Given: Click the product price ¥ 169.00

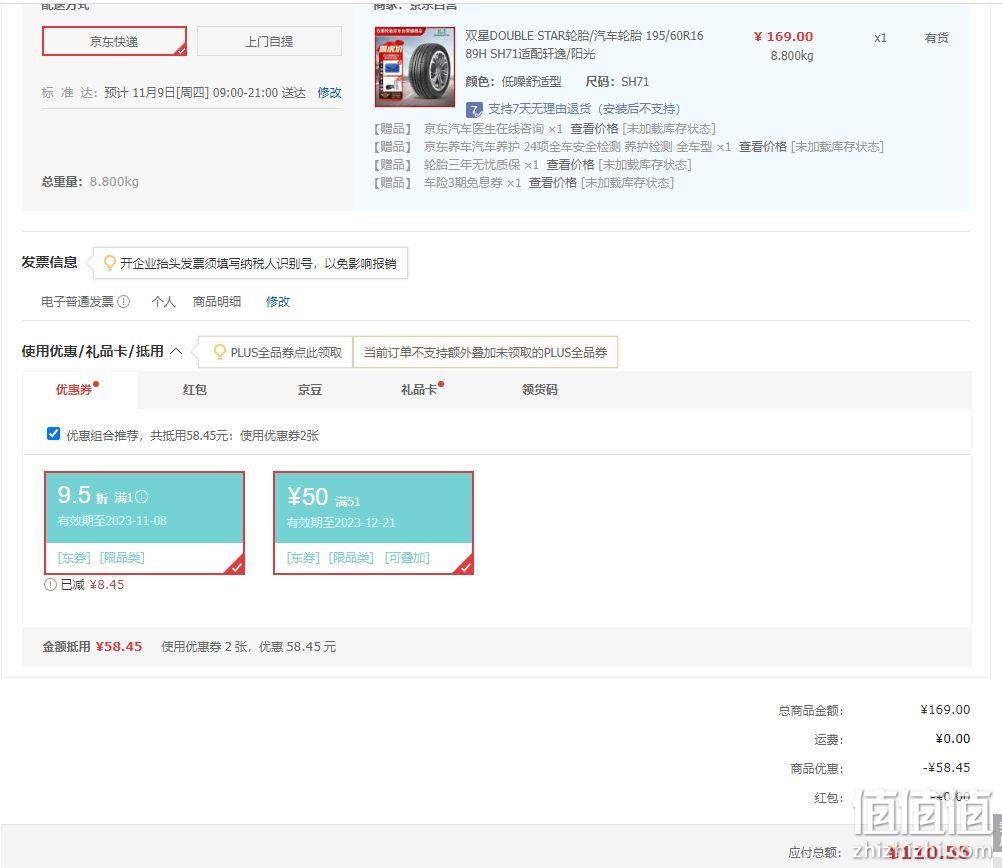Looking at the screenshot, I should pyautogui.click(x=783, y=36).
